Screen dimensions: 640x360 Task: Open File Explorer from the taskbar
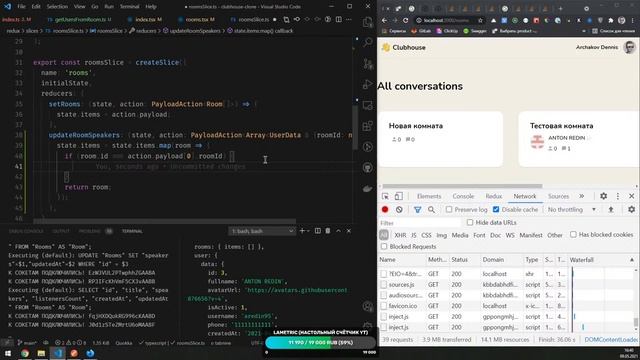click(x=41, y=353)
